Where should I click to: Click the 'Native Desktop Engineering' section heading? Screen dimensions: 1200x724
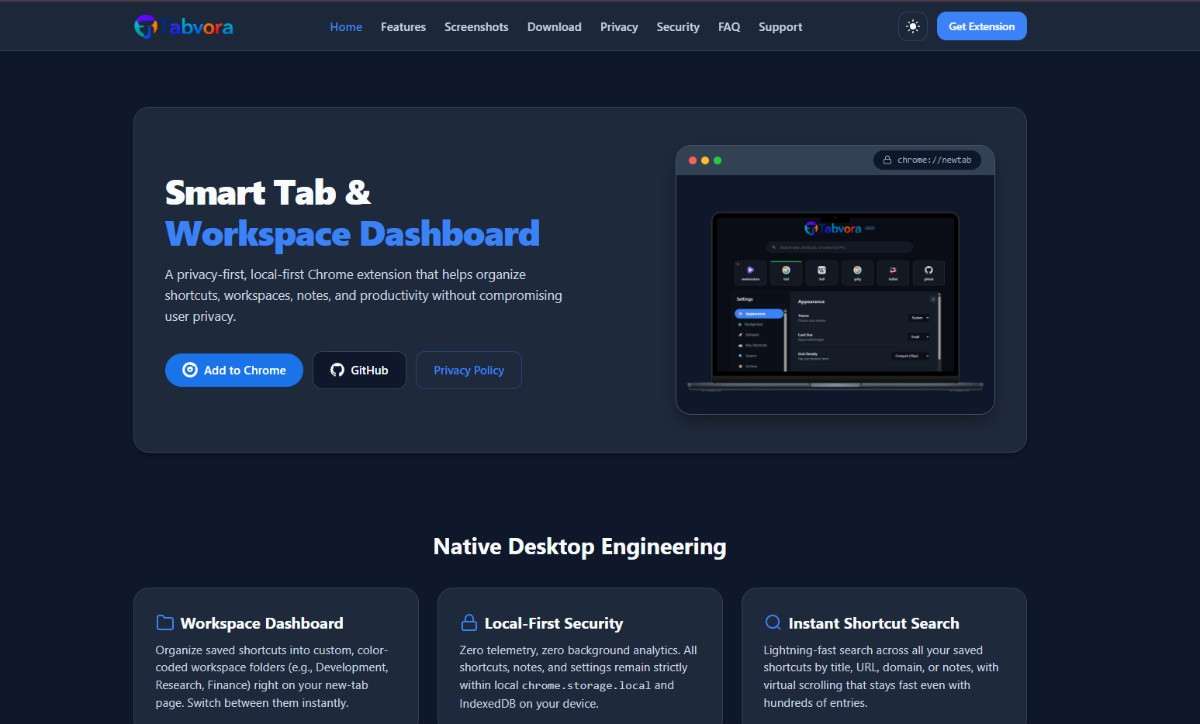pos(580,546)
